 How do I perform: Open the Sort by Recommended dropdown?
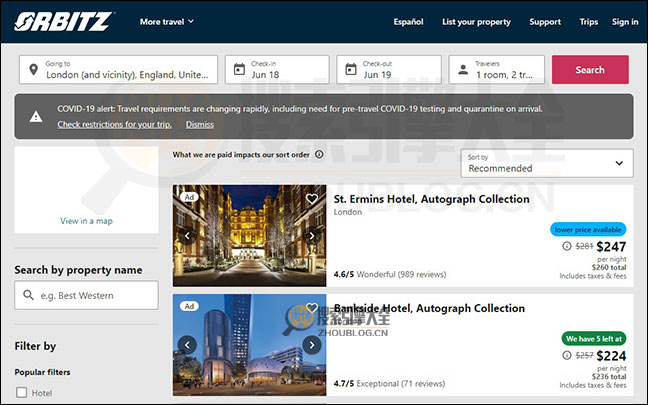click(x=547, y=163)
